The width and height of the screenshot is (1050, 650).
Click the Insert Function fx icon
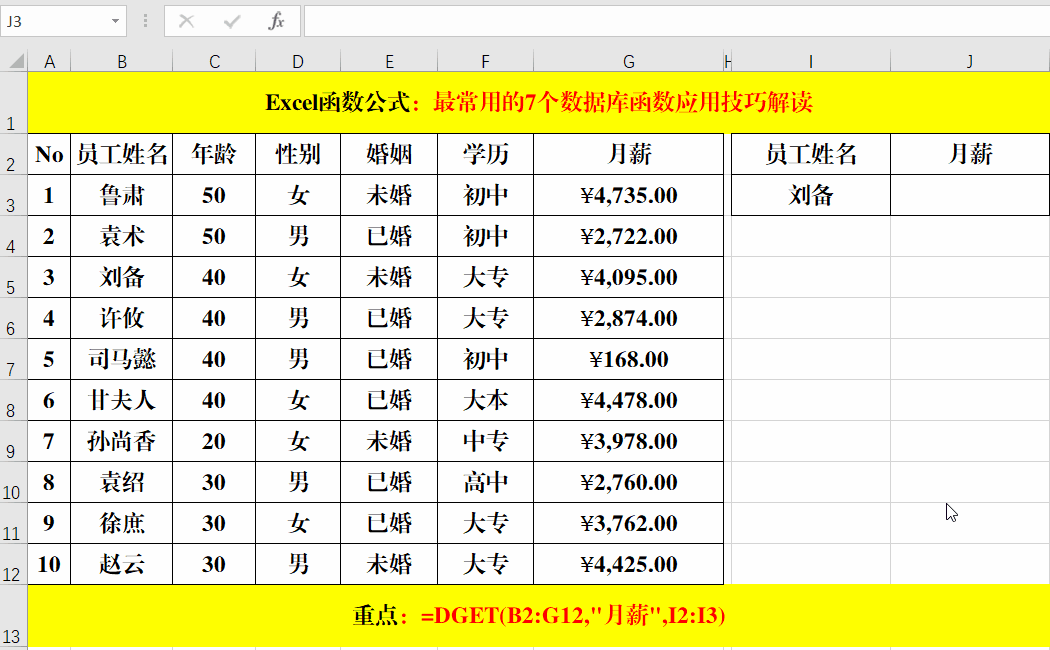(278, 20)
